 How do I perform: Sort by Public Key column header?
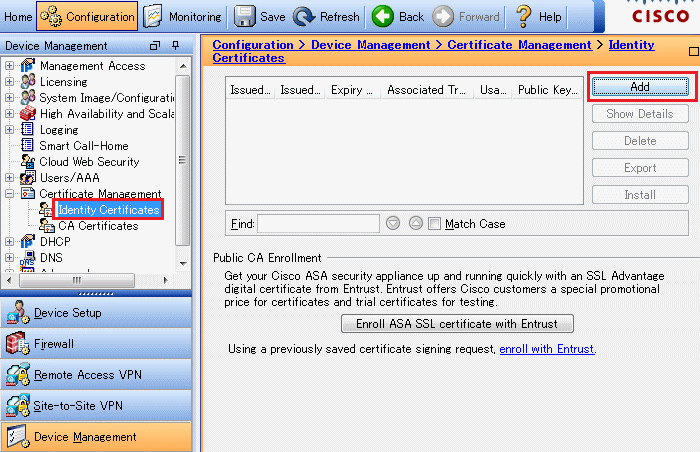[547, 90]
